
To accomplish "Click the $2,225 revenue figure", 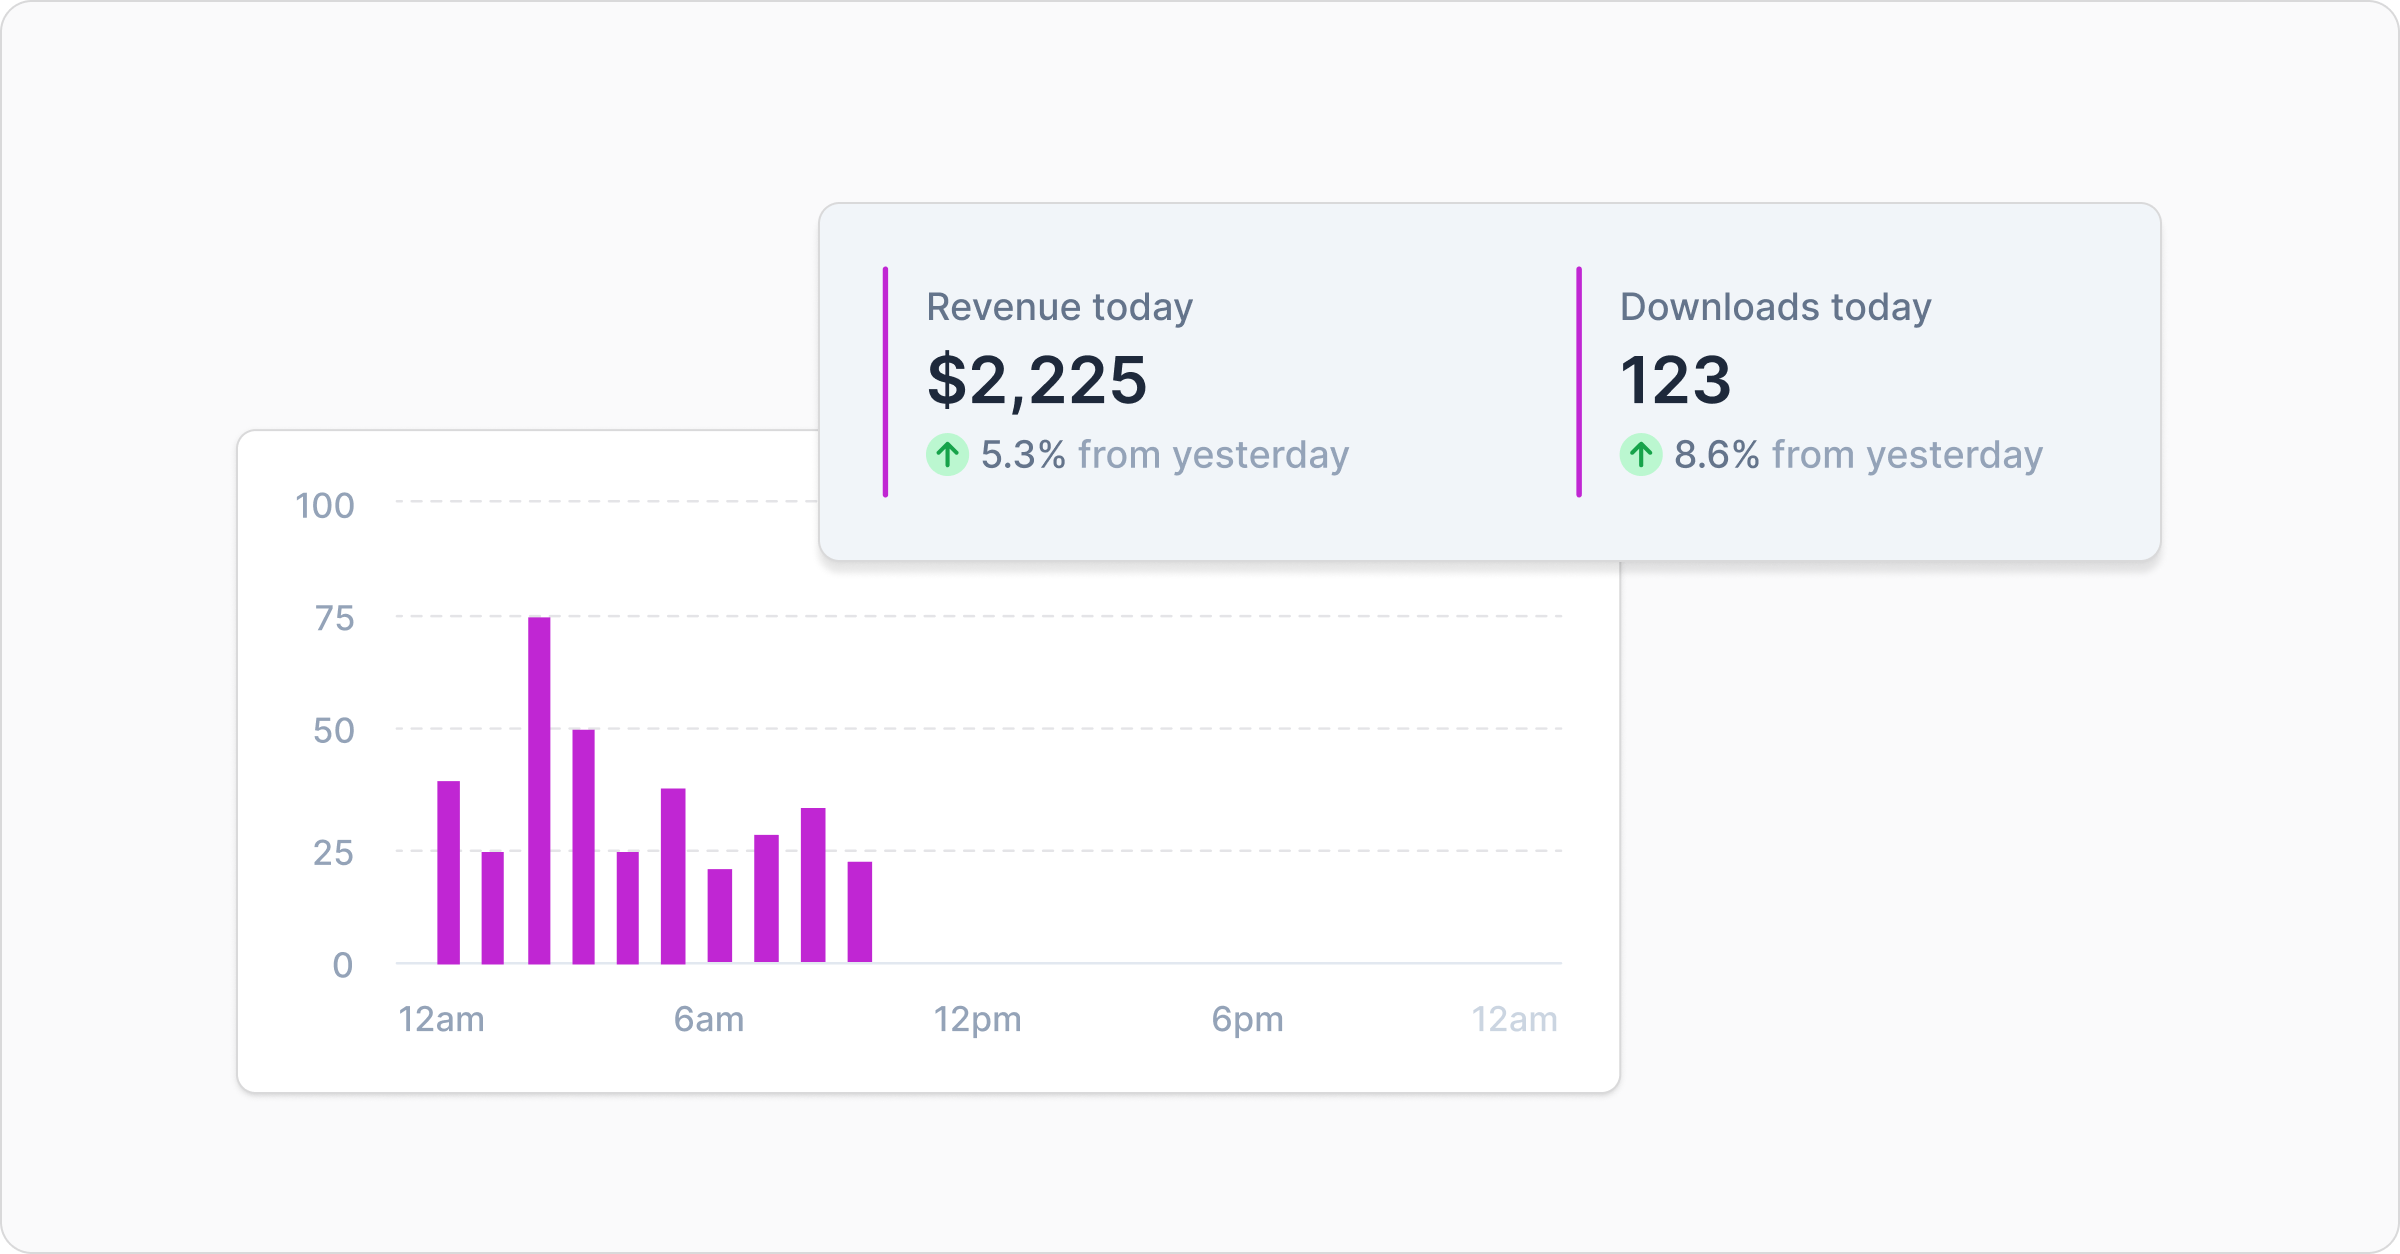I will [1037, 380].
